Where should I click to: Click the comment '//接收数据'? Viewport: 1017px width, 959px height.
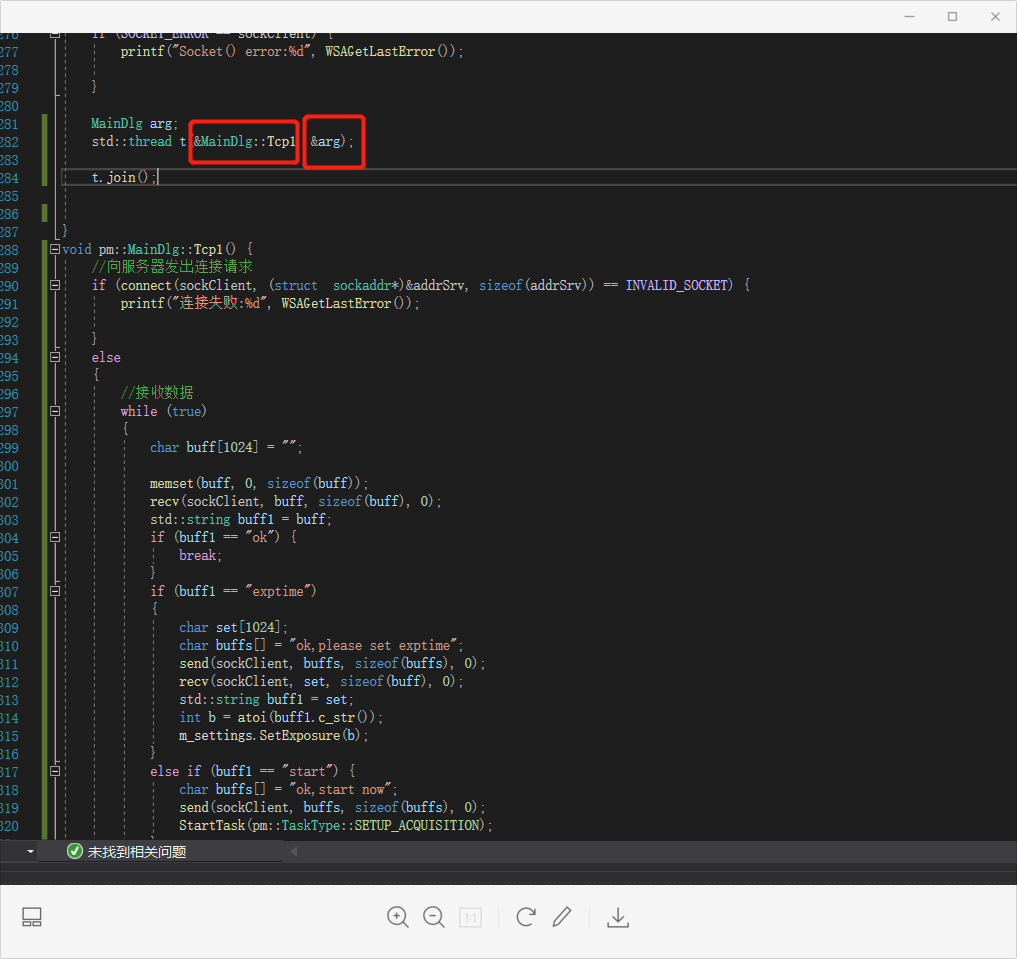click(156, 392)
